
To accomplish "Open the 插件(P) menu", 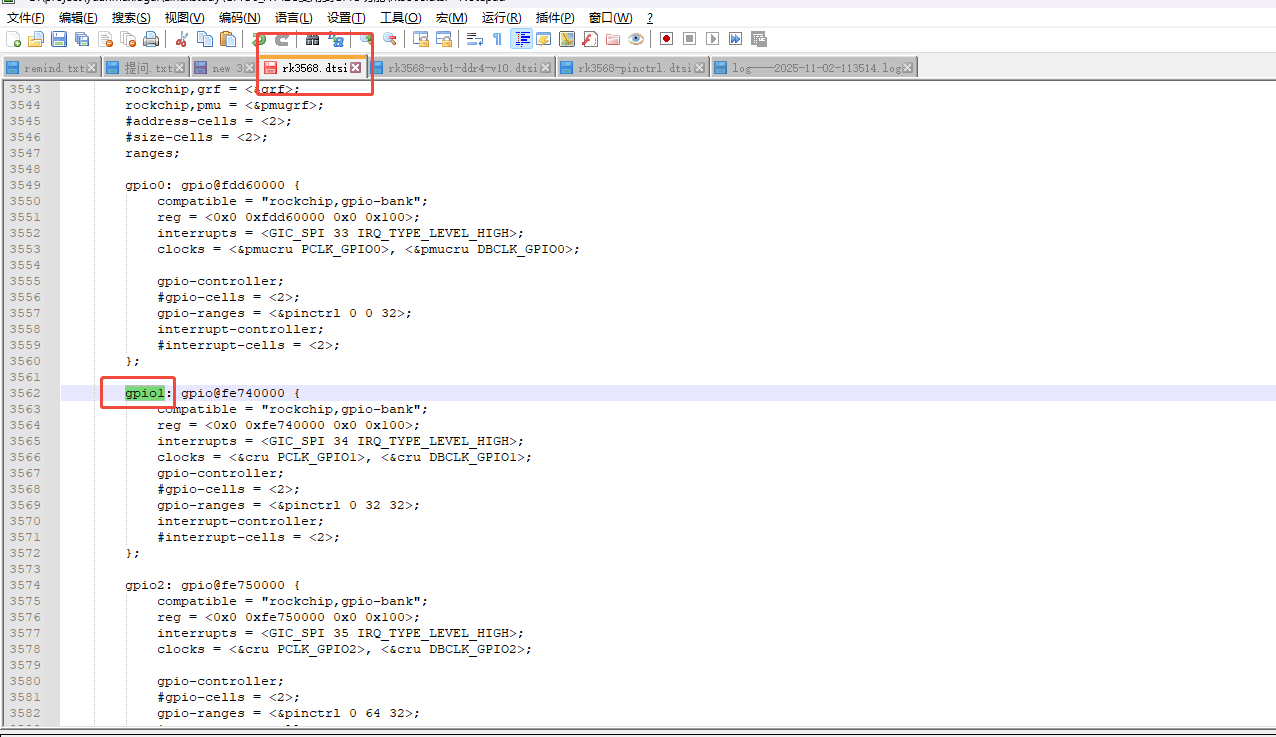I will [x=555, y=18].
